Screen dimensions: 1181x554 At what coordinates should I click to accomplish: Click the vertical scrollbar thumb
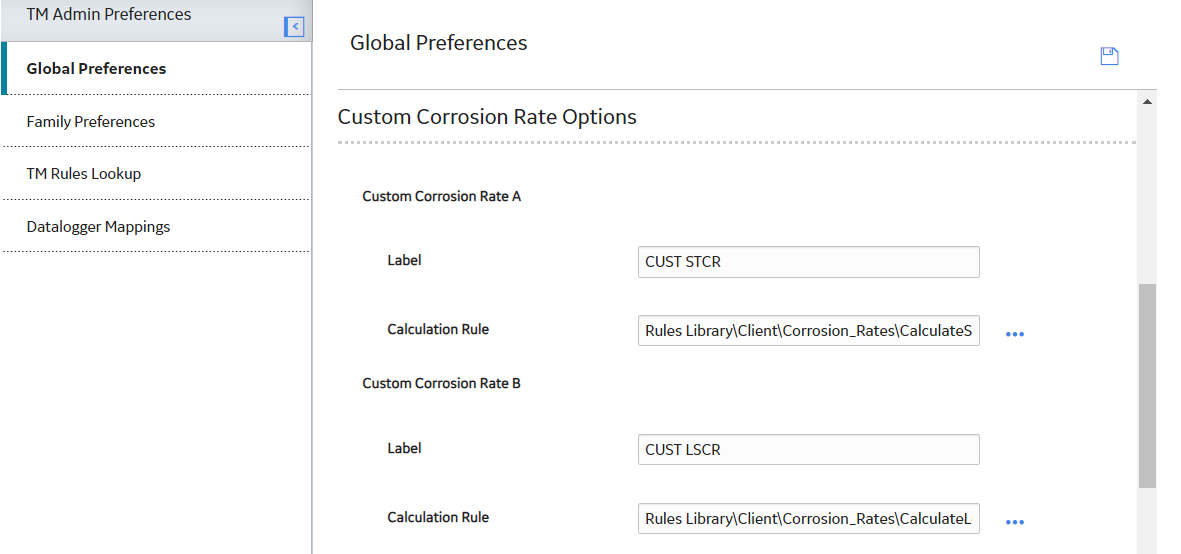click(x=1147, y=386)
